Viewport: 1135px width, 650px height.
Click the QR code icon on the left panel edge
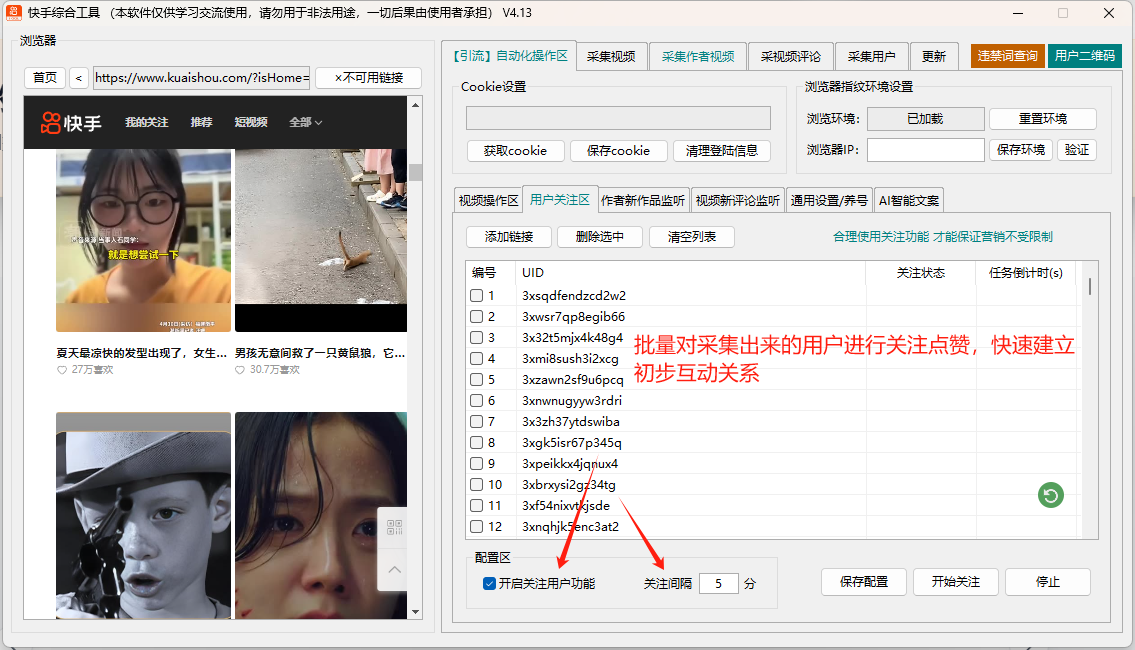pos(396,525)
